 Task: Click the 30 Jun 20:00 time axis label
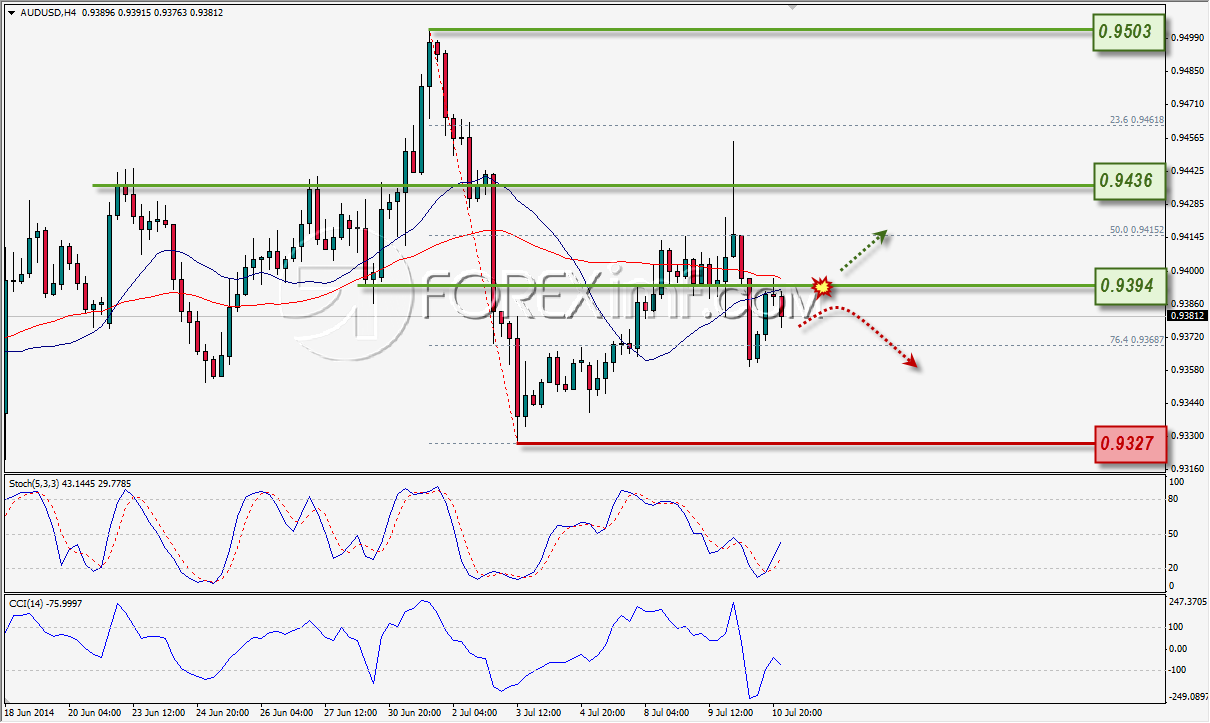414,713
